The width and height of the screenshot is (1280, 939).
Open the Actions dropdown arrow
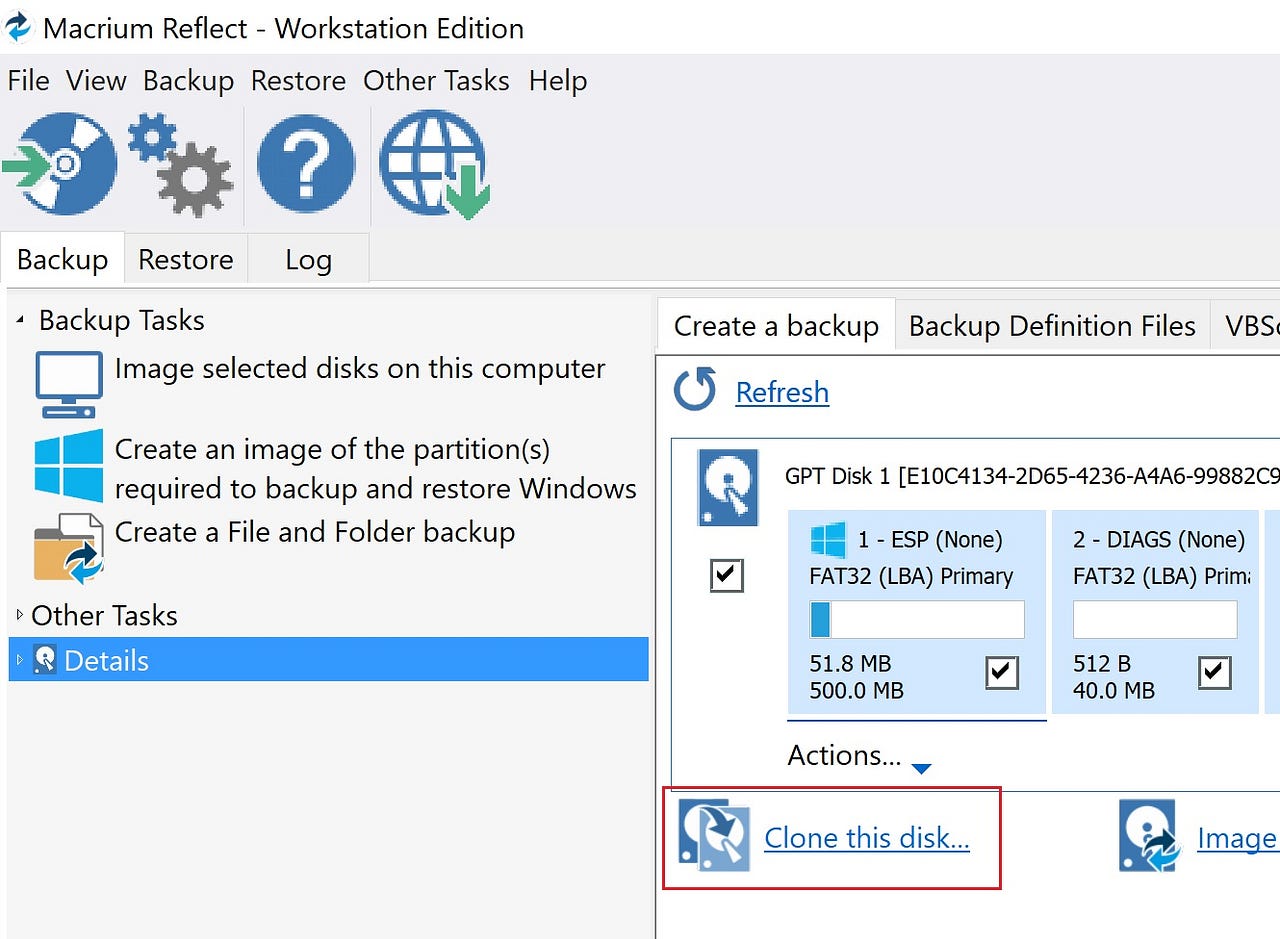[922, 768]
